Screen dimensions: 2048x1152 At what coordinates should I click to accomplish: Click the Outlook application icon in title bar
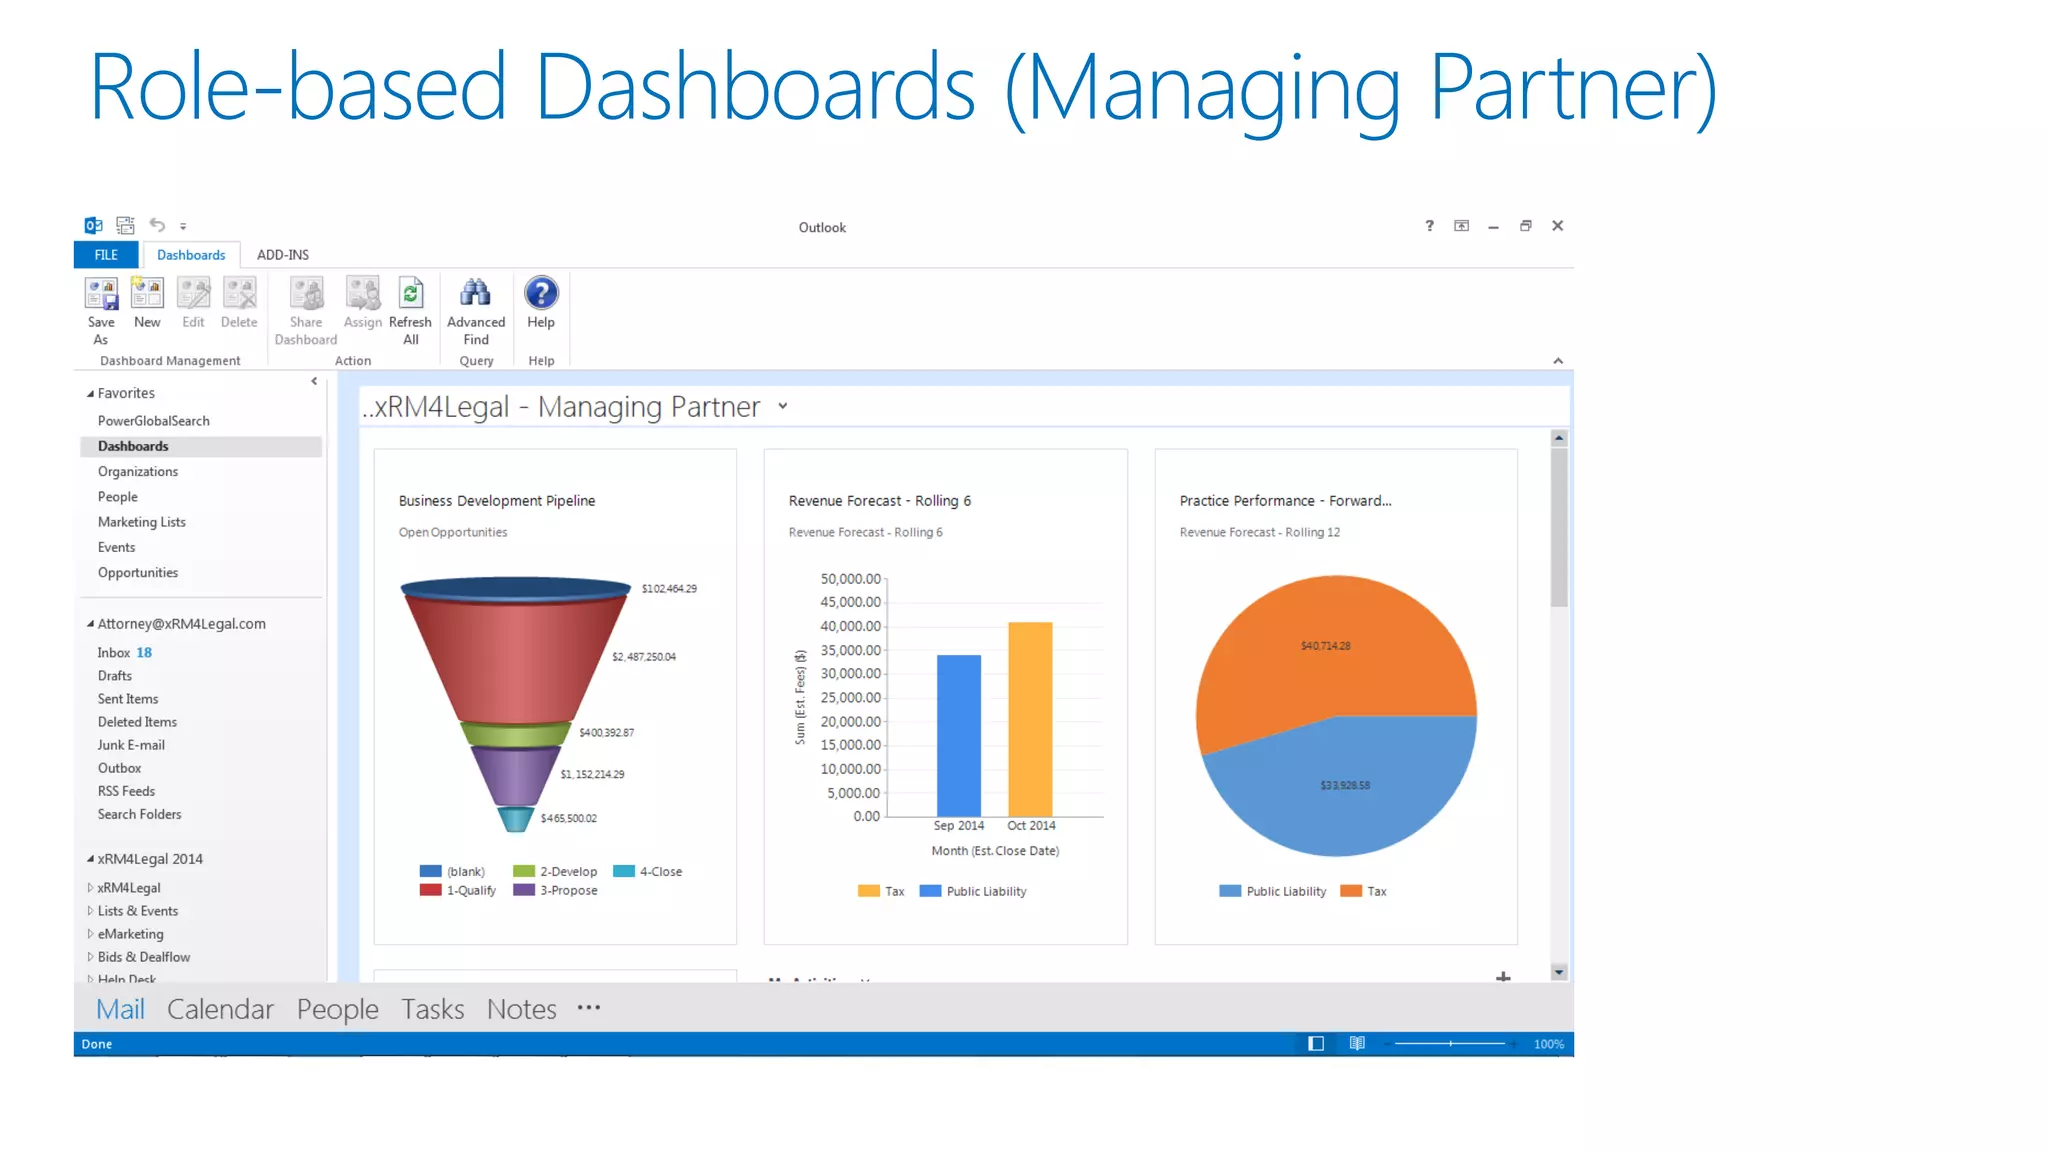pos(93,226)
